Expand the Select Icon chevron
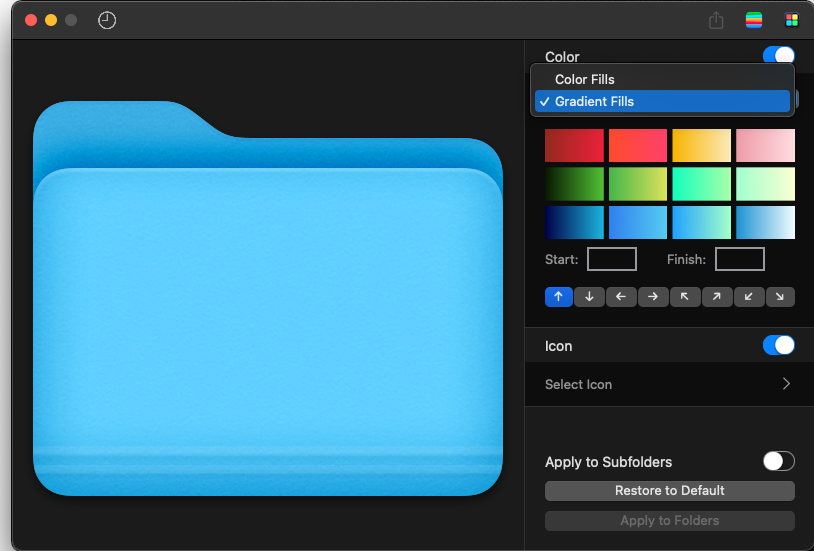 click(786, 384)
